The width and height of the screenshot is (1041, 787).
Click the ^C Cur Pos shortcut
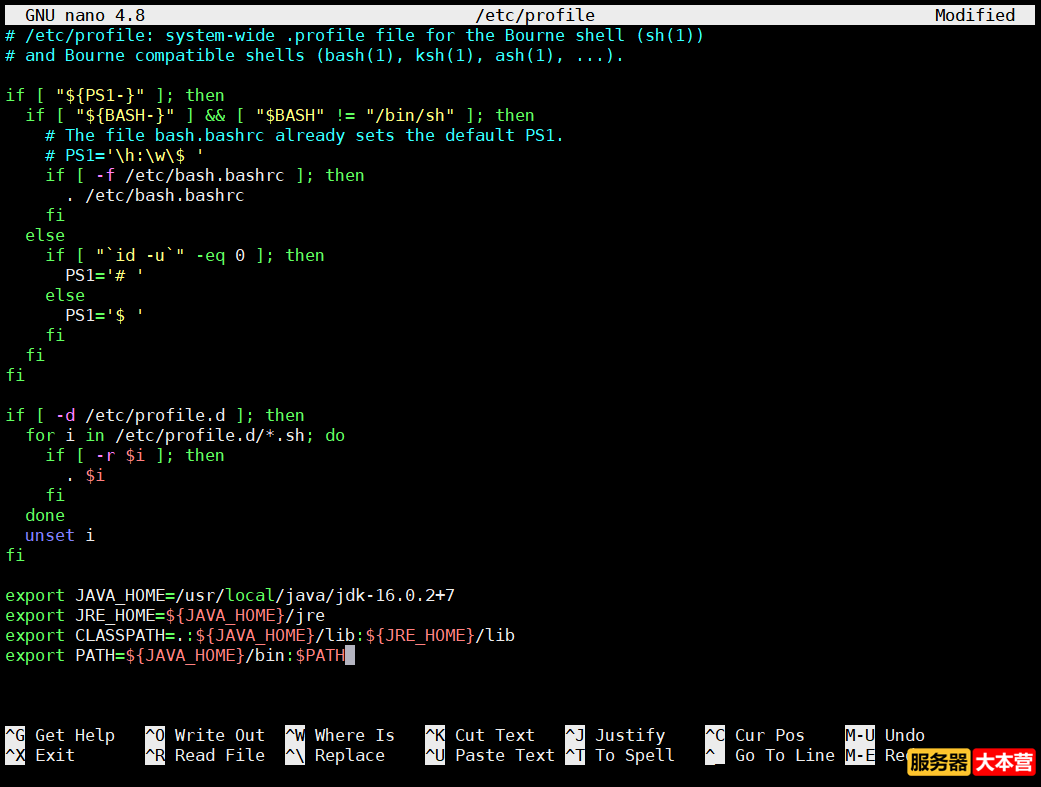click(x=755, y=735)
